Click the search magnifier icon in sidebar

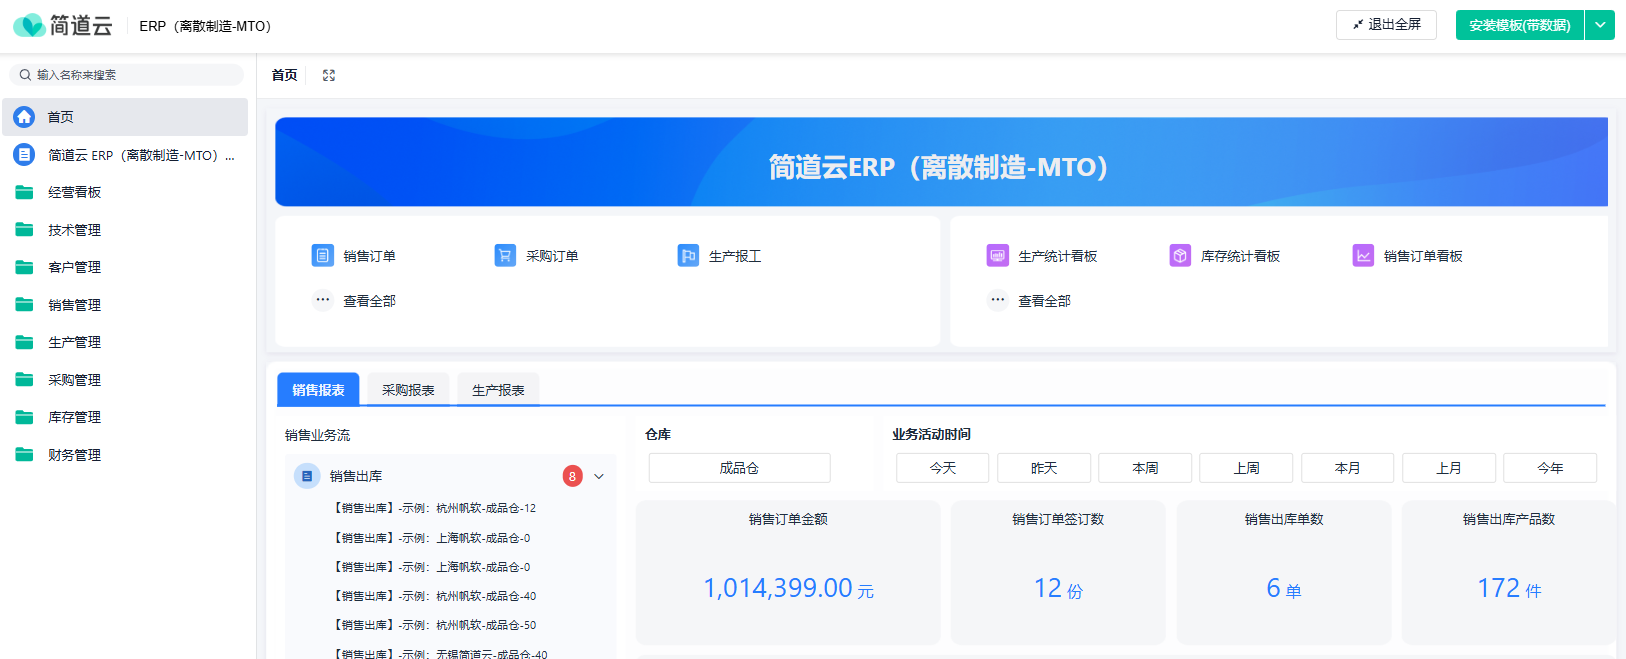pos(25,75)
